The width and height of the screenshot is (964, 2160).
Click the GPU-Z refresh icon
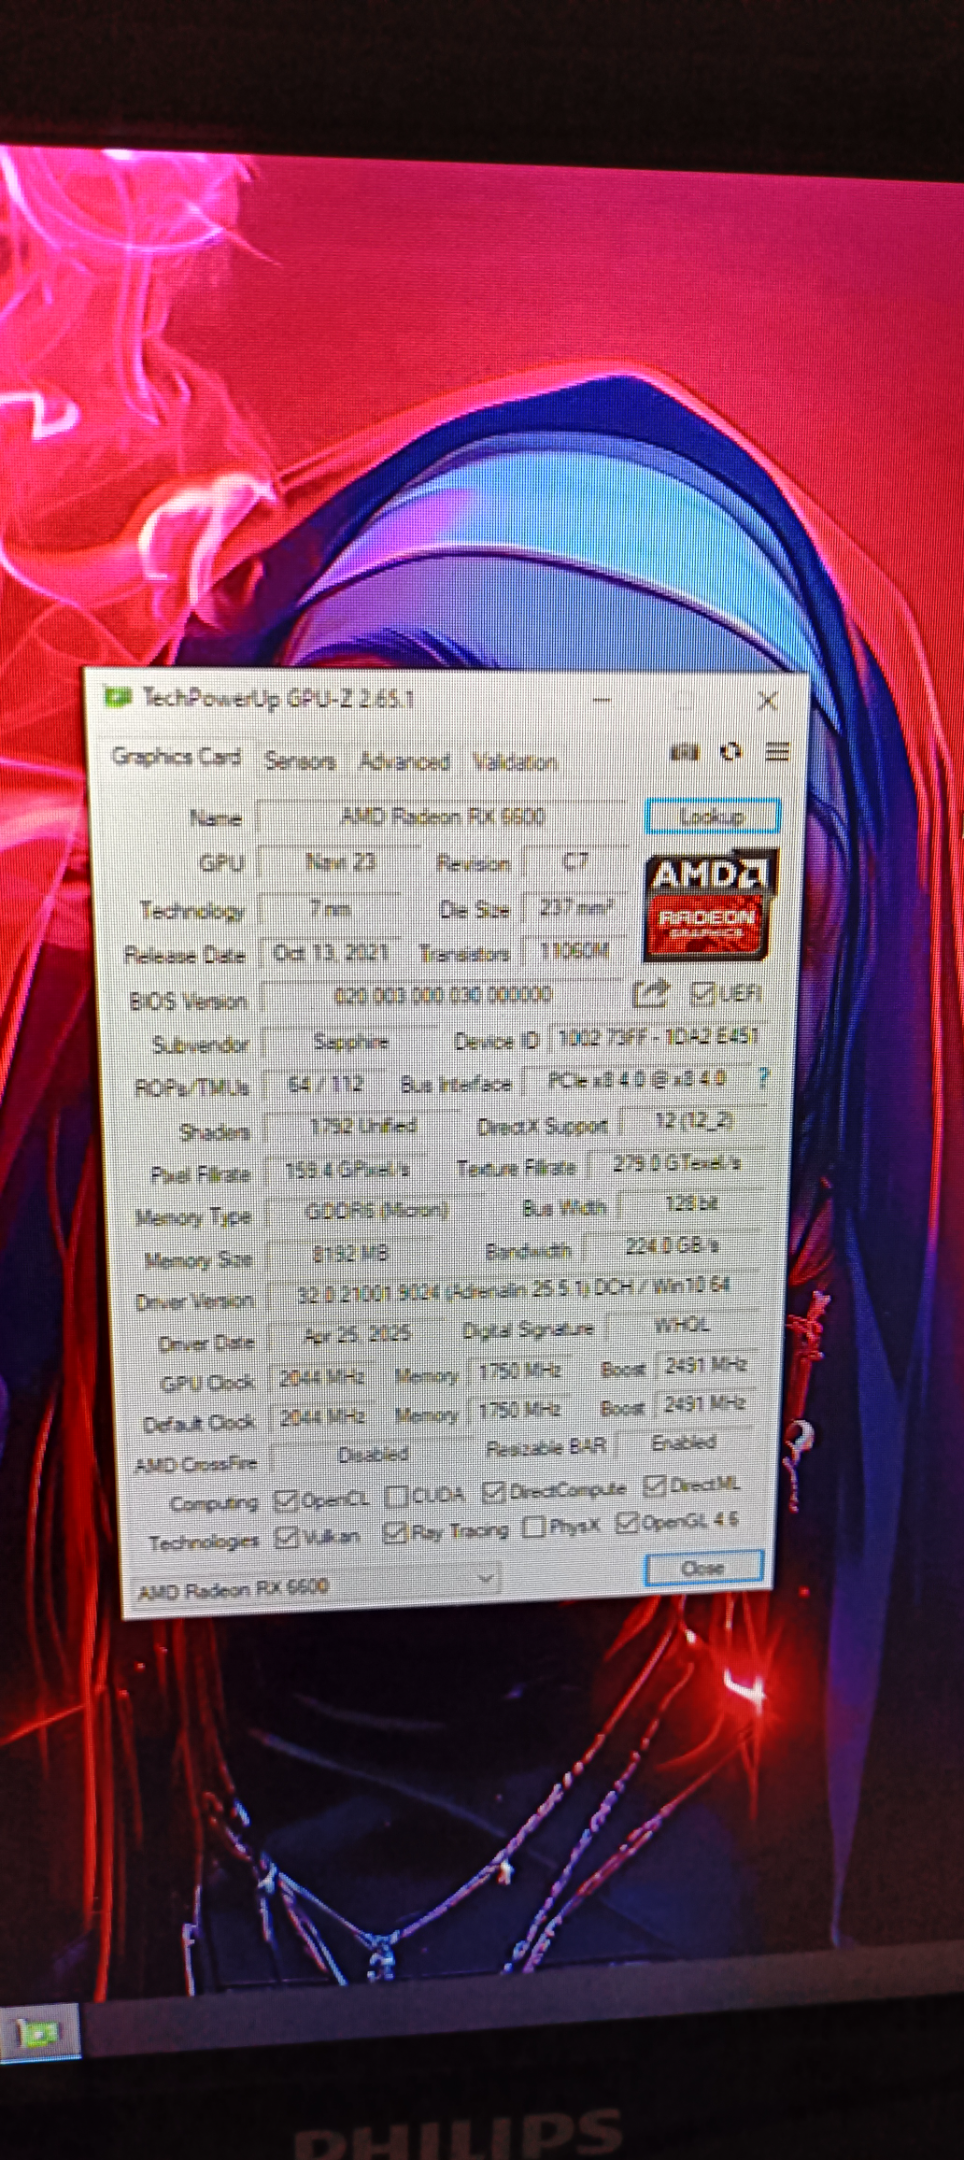(731, 752)
